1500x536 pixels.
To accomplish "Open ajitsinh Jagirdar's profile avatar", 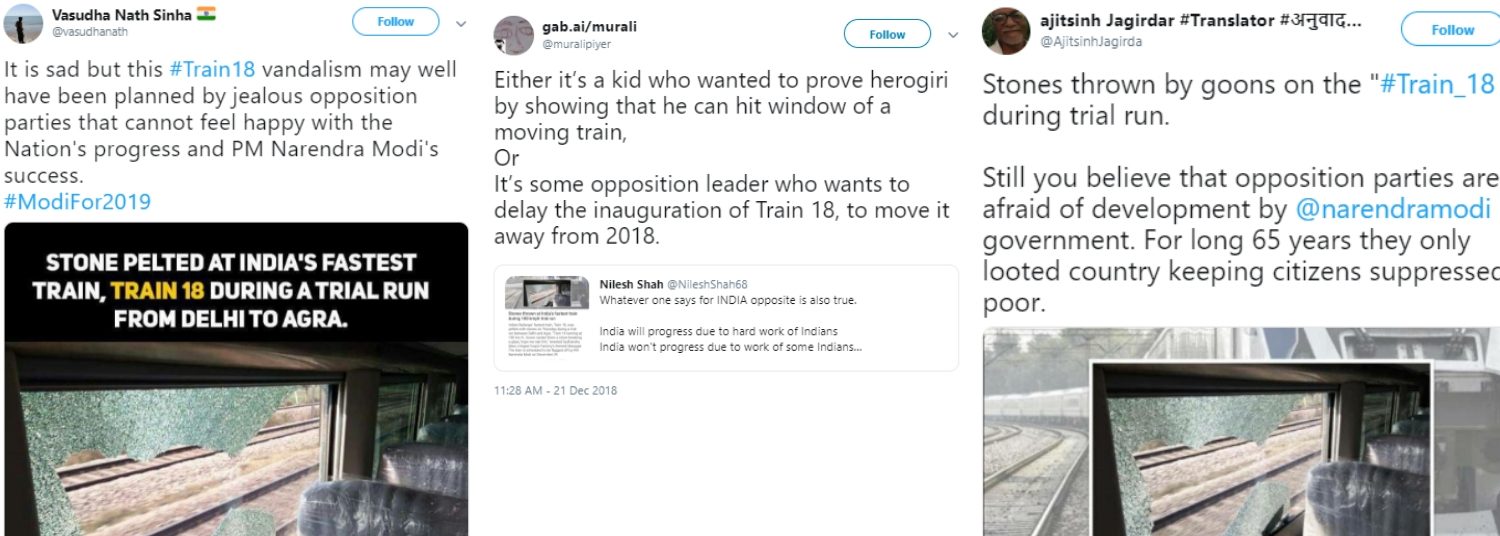I will 1006,31.
